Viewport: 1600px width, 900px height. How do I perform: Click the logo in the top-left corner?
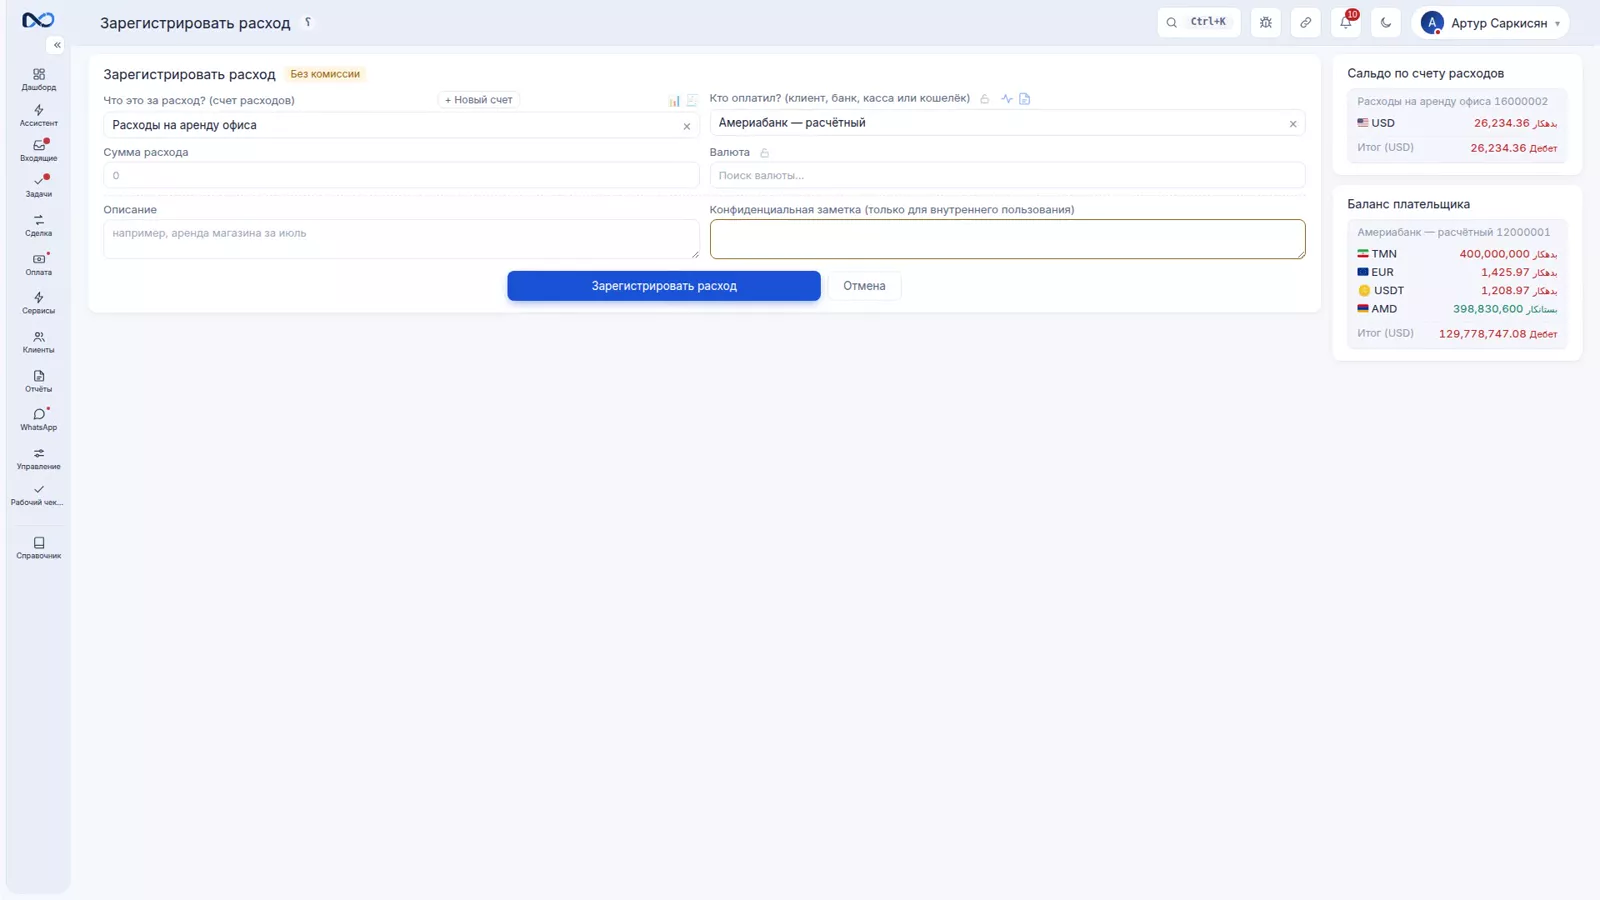click(x=38, y=20)
